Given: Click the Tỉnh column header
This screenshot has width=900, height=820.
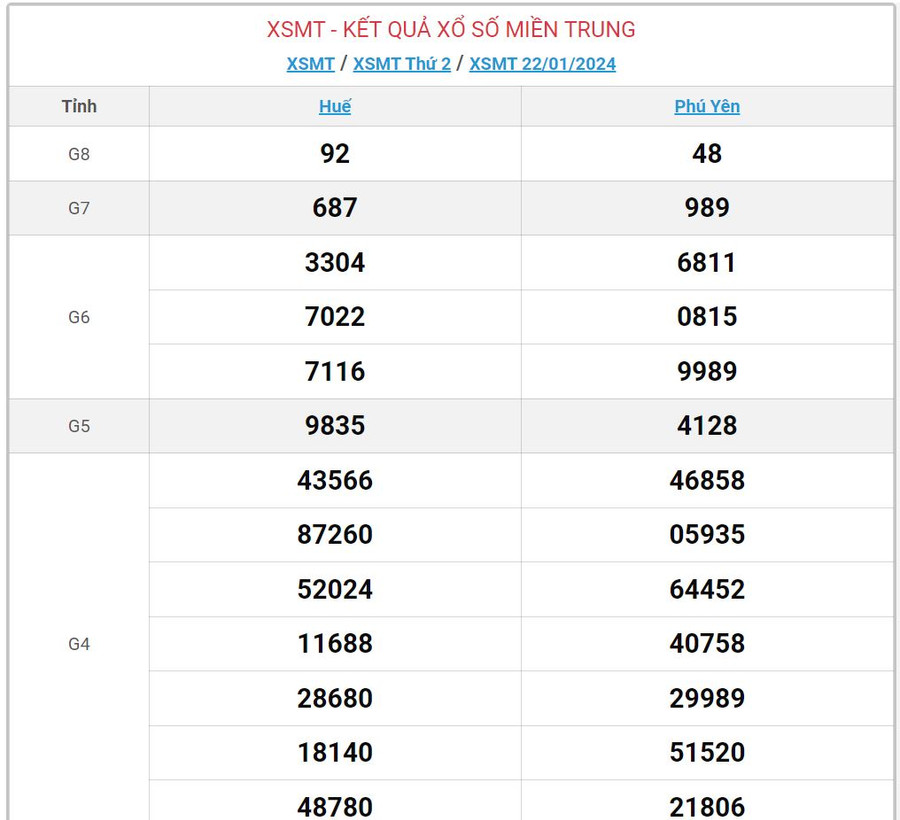Looking at the screenshot, I should [79, 107].
